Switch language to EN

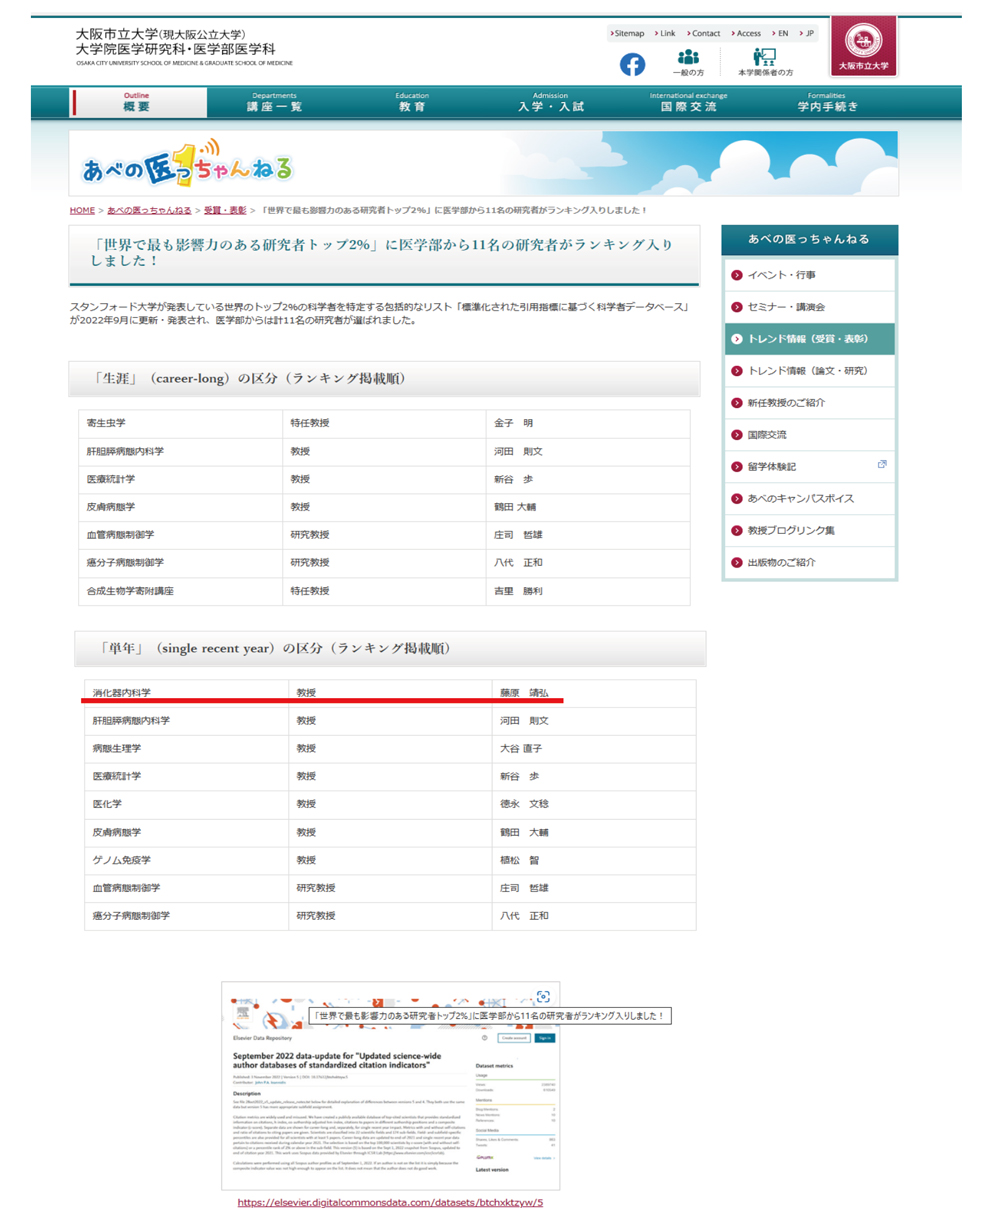click(x=781, y=33)
